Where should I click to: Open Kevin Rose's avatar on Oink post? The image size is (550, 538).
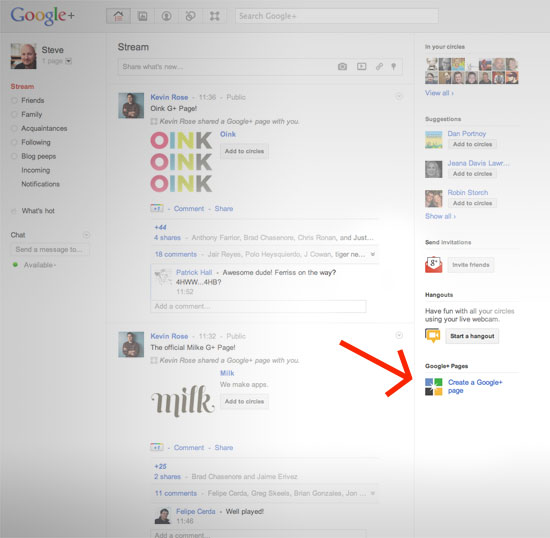point(131,106)
